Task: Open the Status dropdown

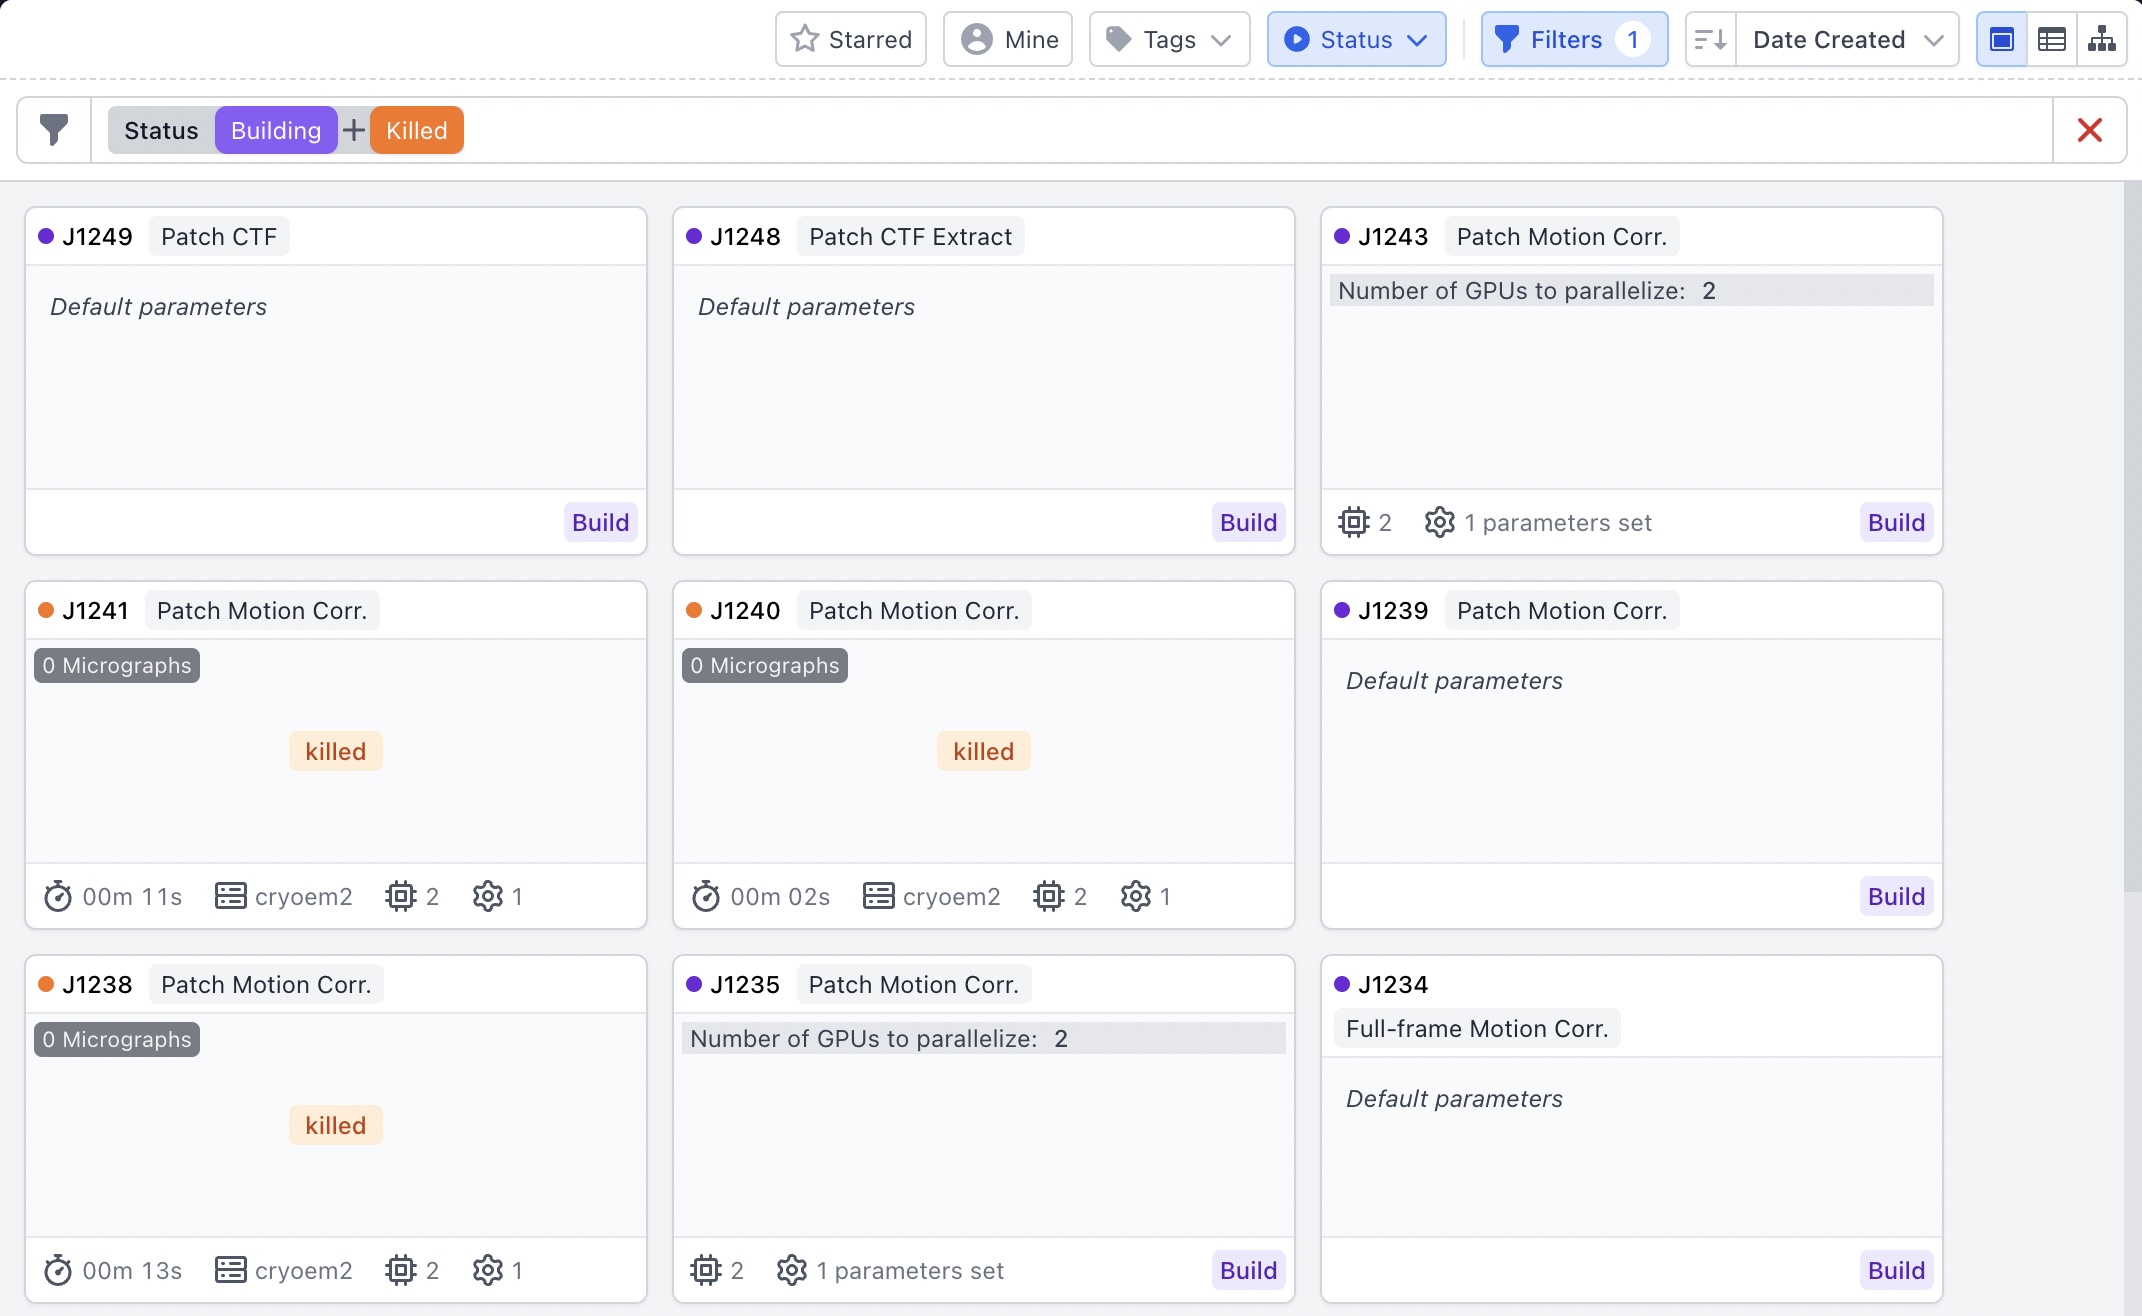Action: click(1356, 40)
